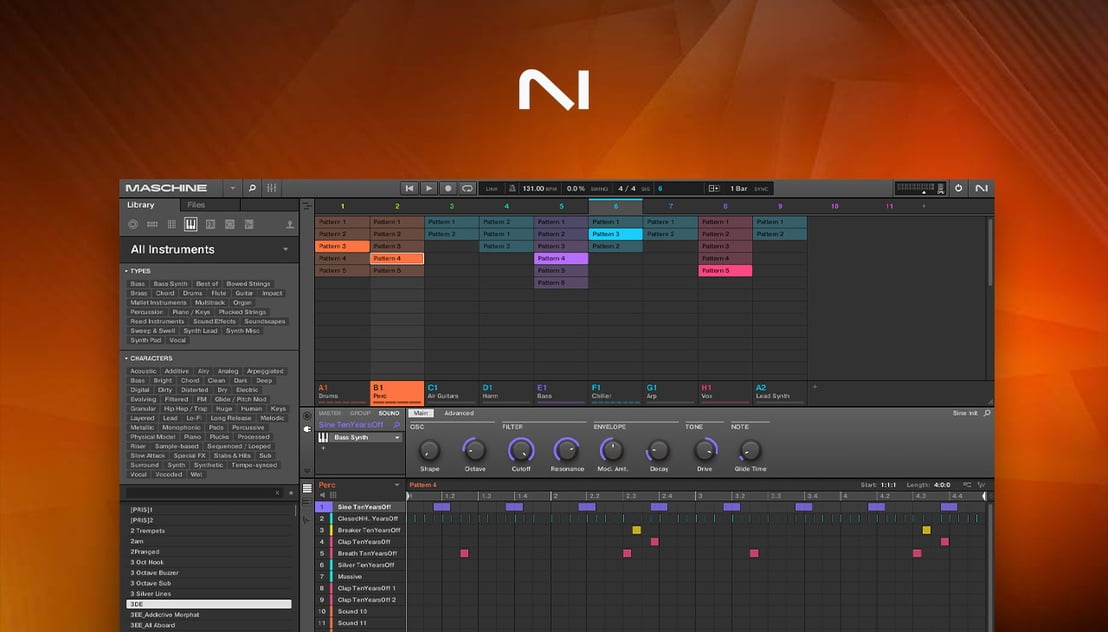This screenshot has height=632, width=1108.
Task: Click the restart transport button
Action: [x=409, y=189]
